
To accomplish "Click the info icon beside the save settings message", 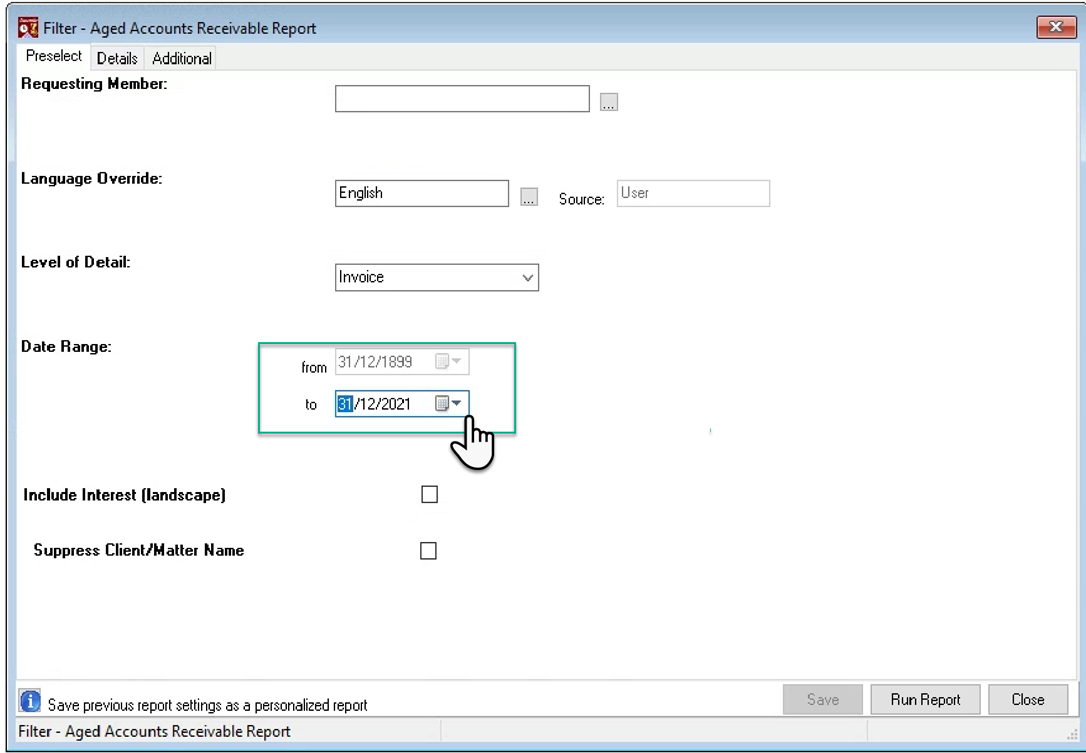I will 30,702.
